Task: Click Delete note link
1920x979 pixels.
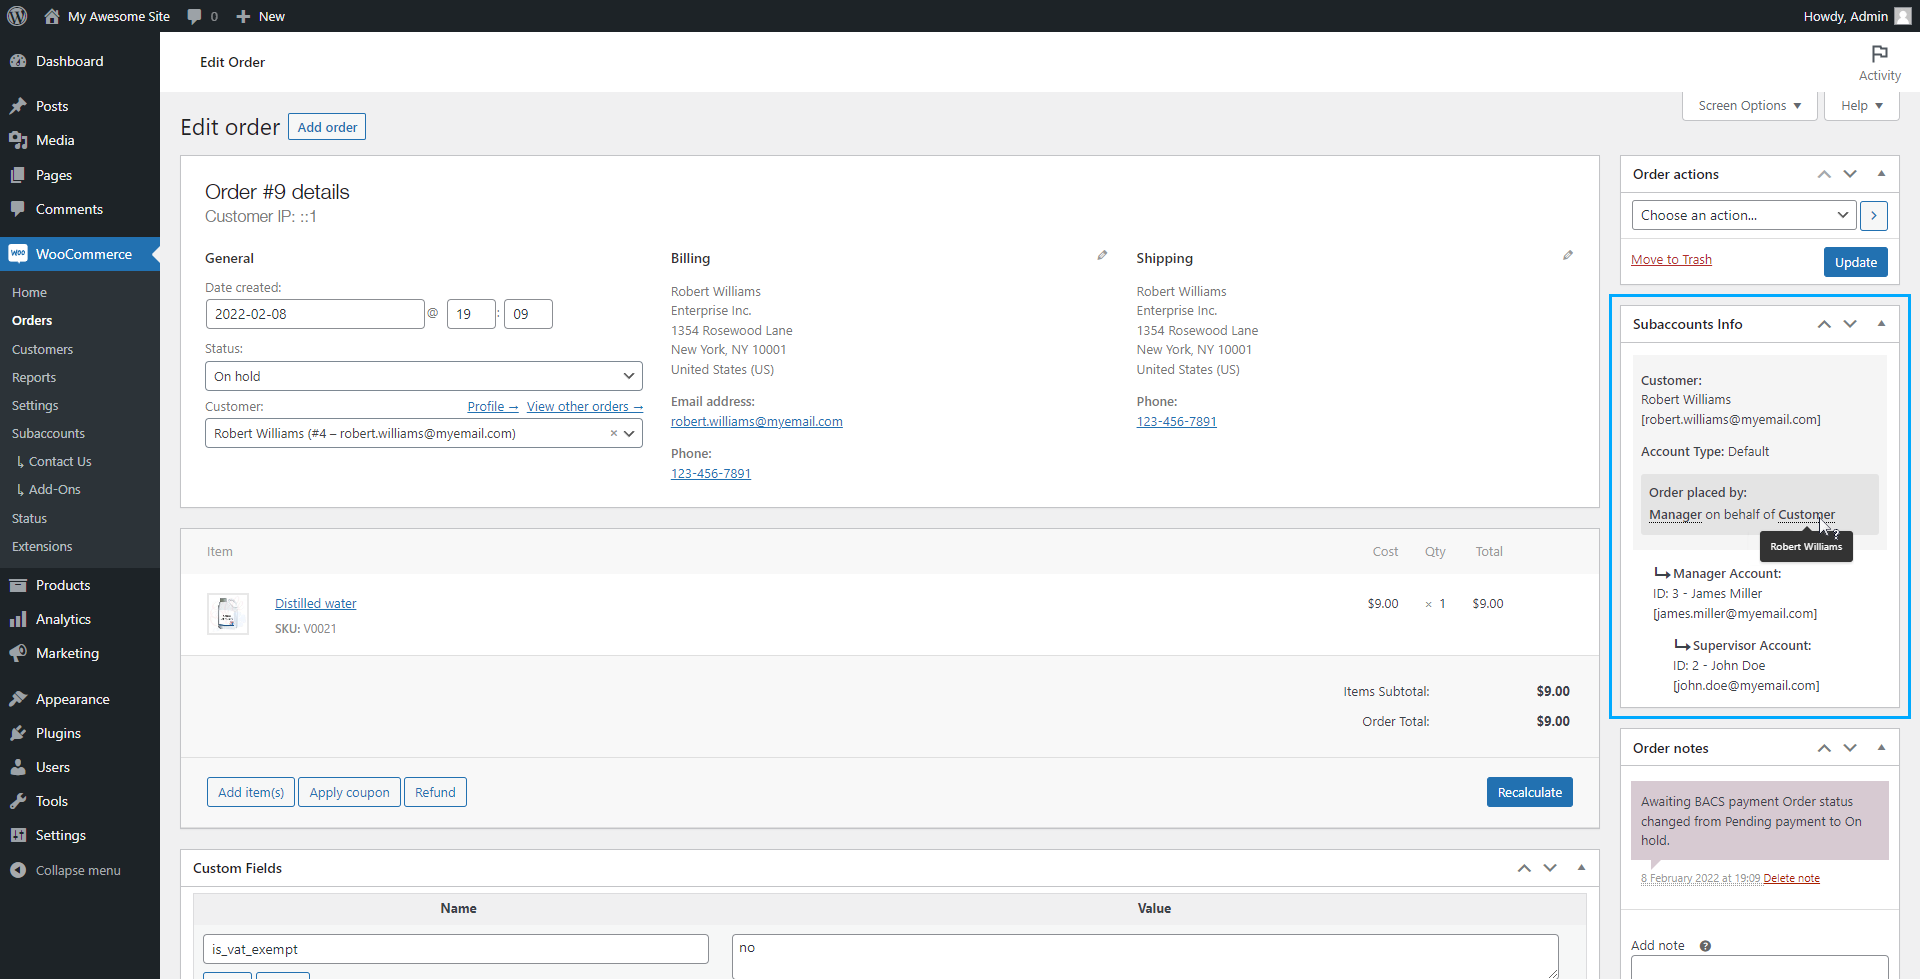Action: [x=1791, y=878]
